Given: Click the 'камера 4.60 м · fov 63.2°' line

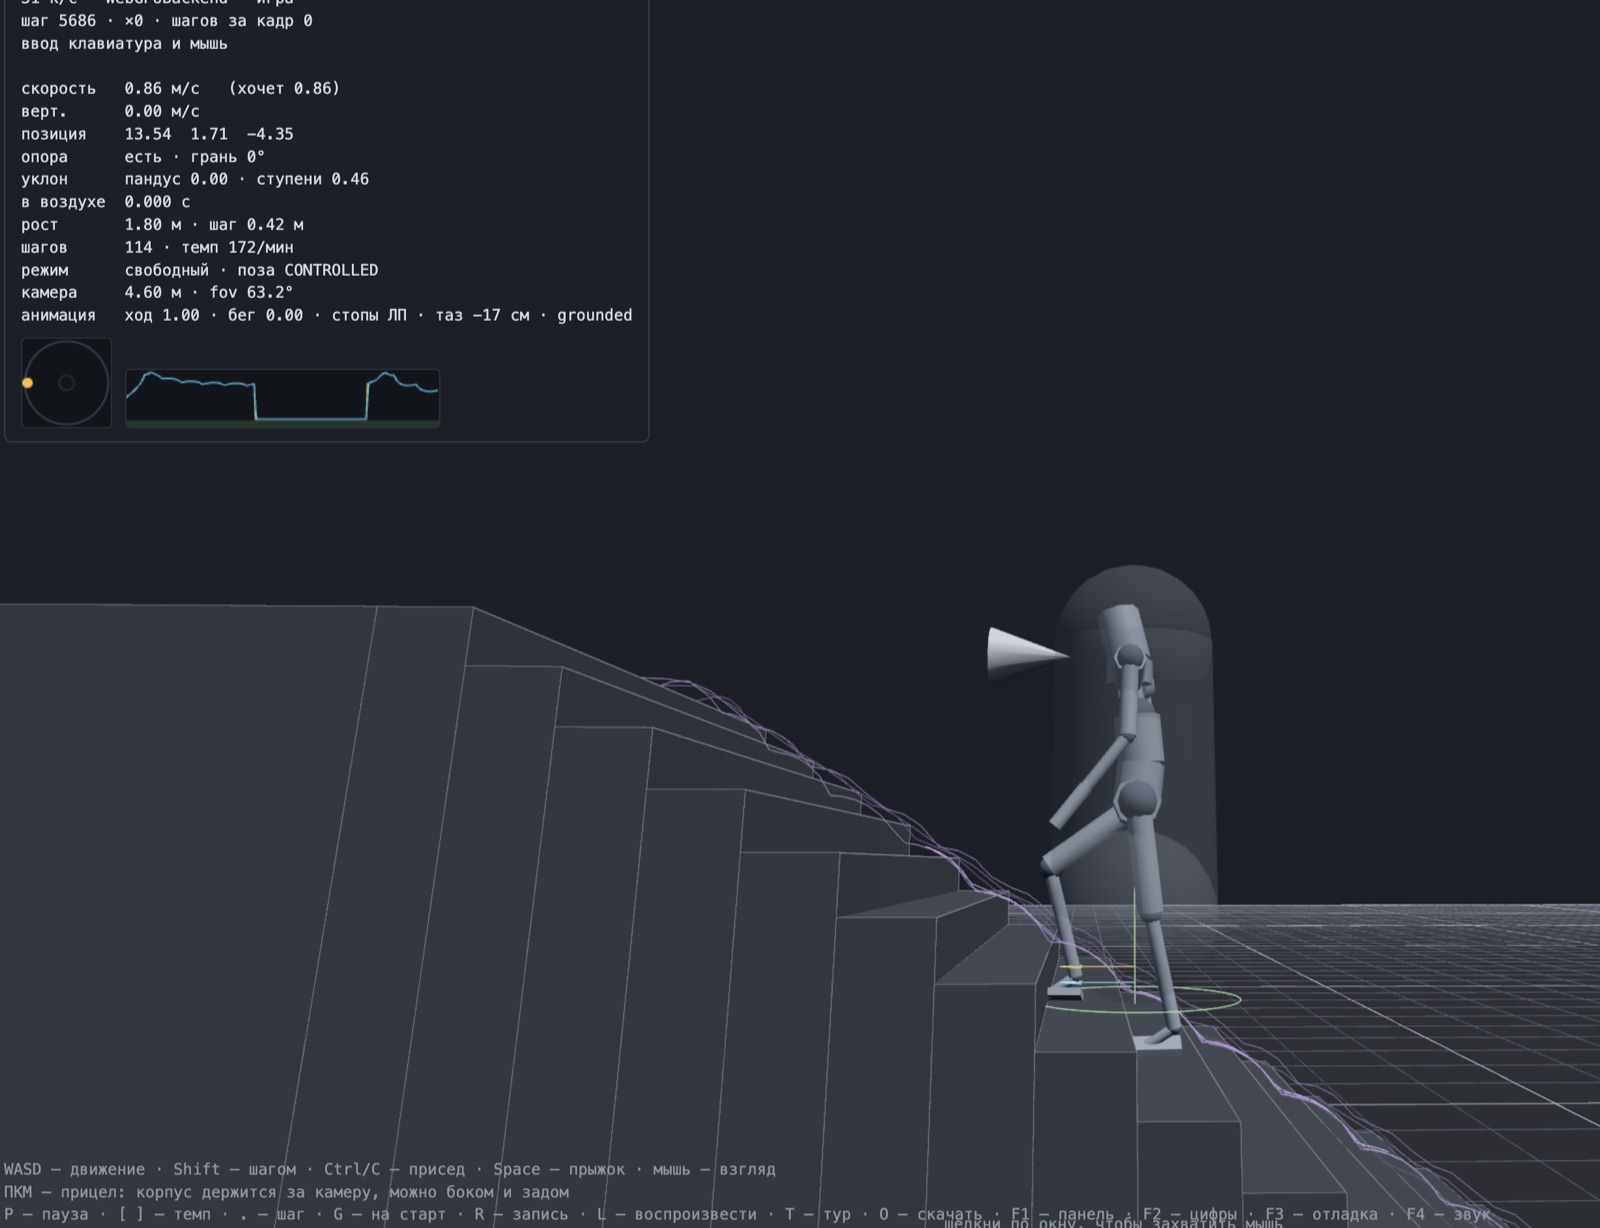Looking at the screenshot, I should point(157,293).
